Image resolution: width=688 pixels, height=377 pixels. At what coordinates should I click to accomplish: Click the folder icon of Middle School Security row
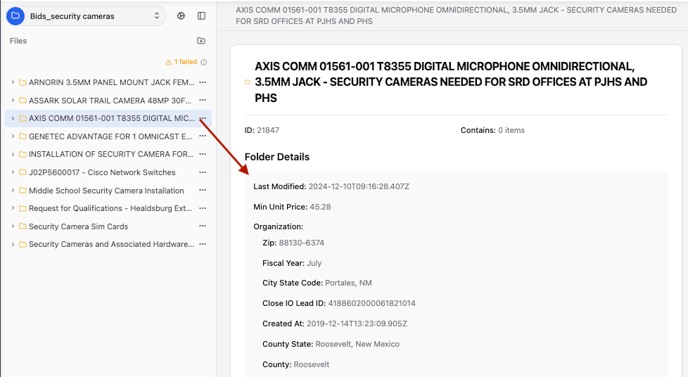(22, 190)
